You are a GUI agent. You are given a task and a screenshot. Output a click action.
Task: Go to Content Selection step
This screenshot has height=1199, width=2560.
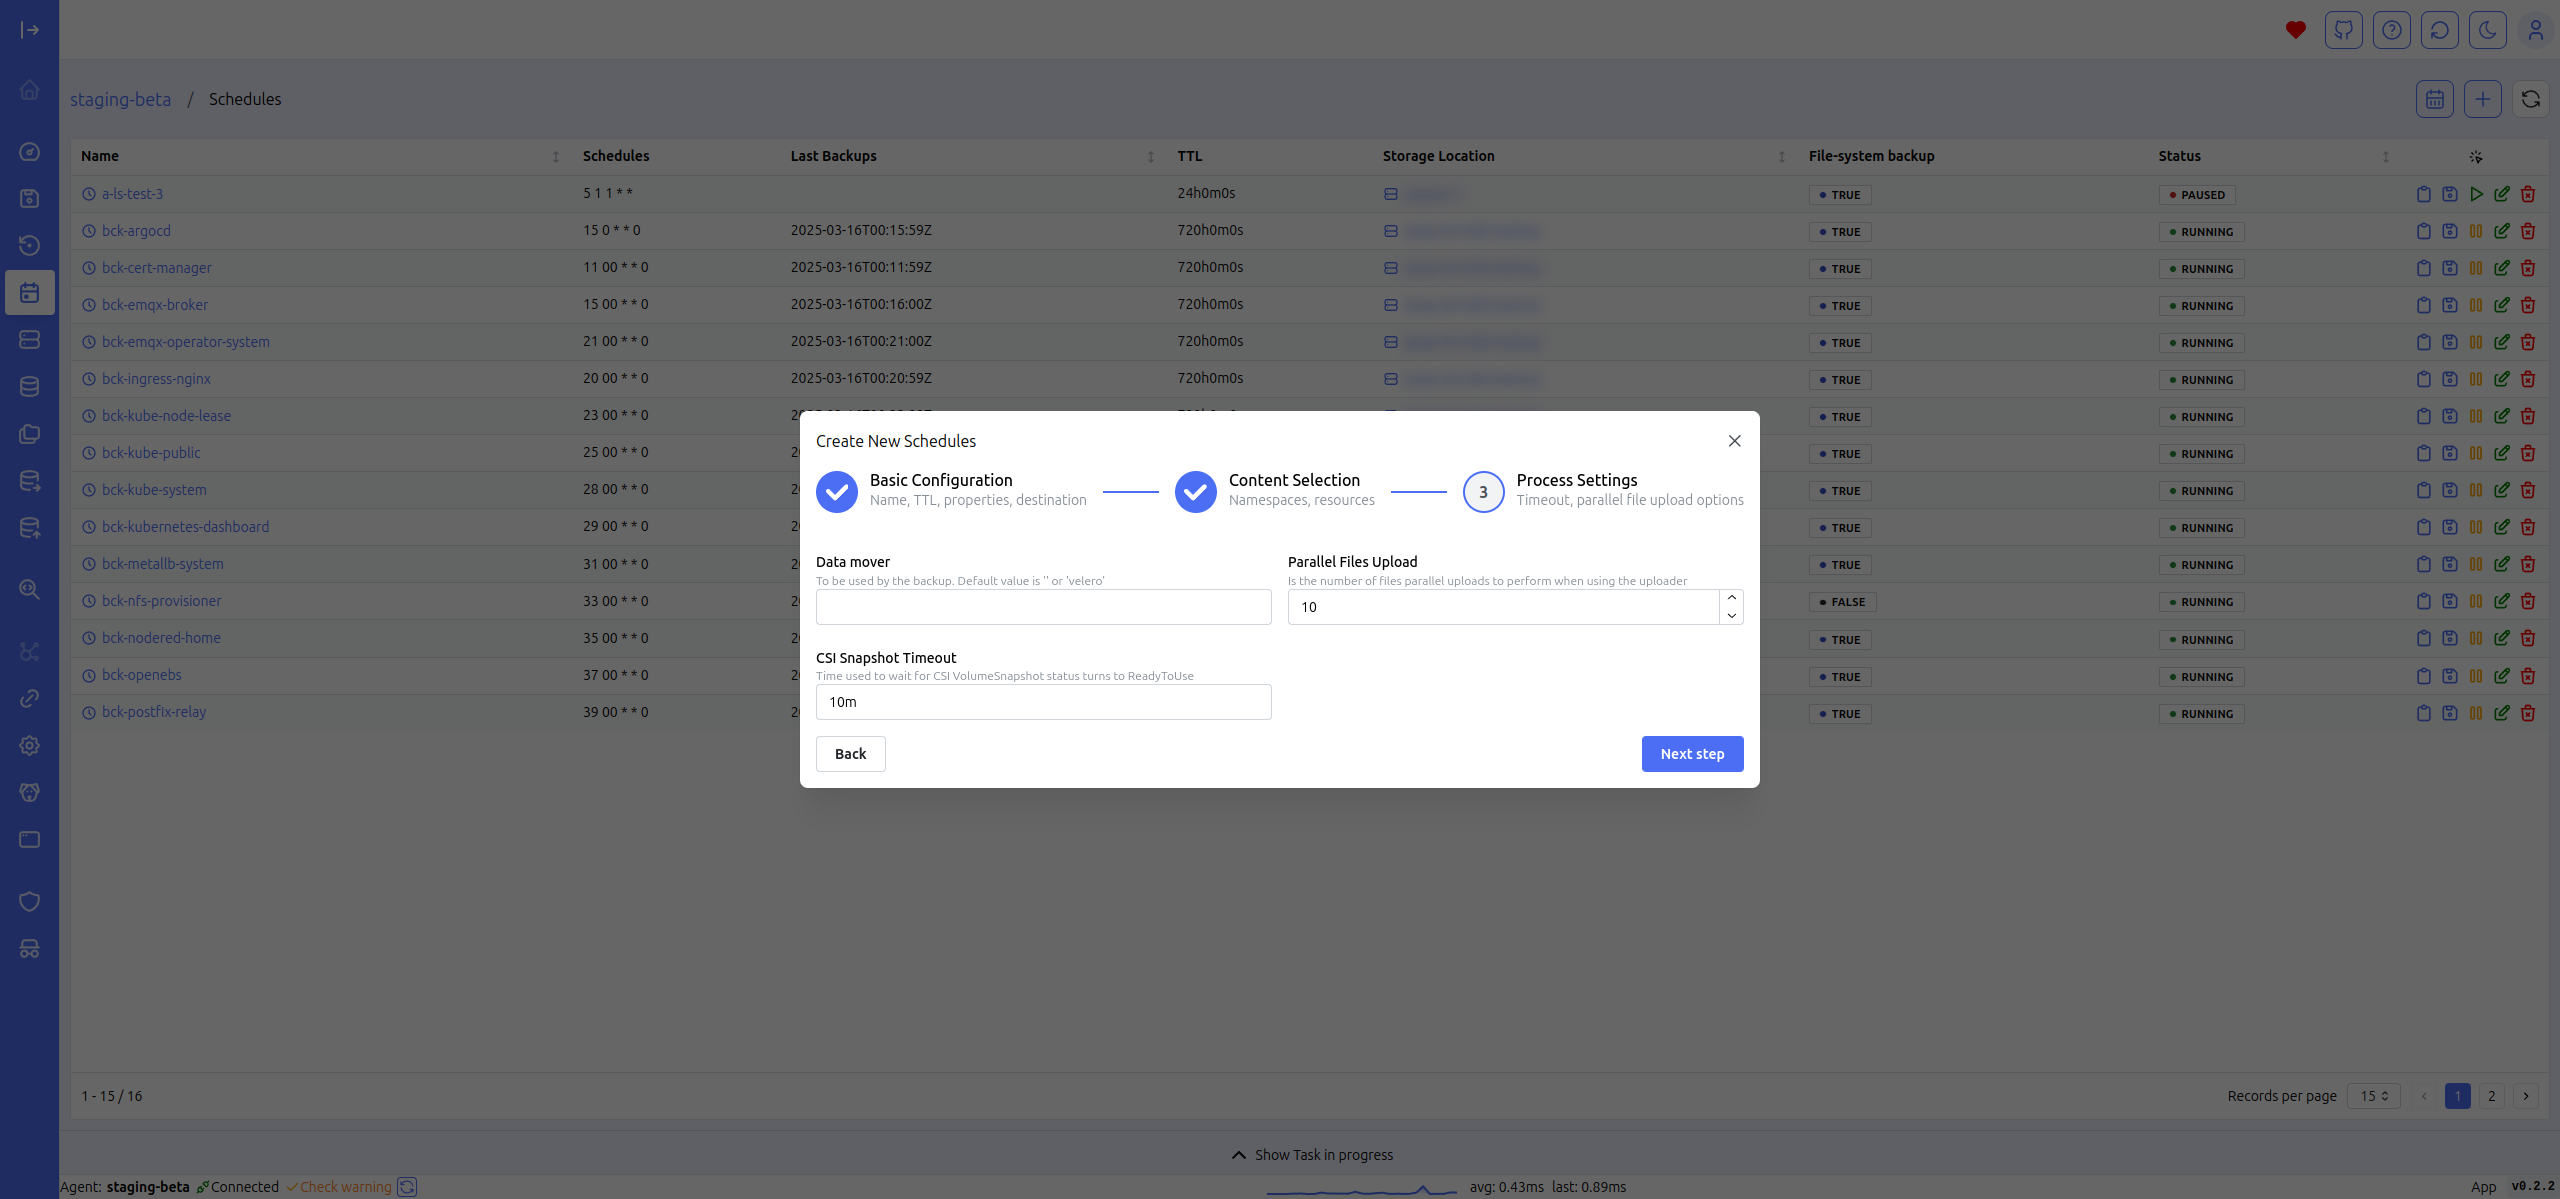point(1275,491)
